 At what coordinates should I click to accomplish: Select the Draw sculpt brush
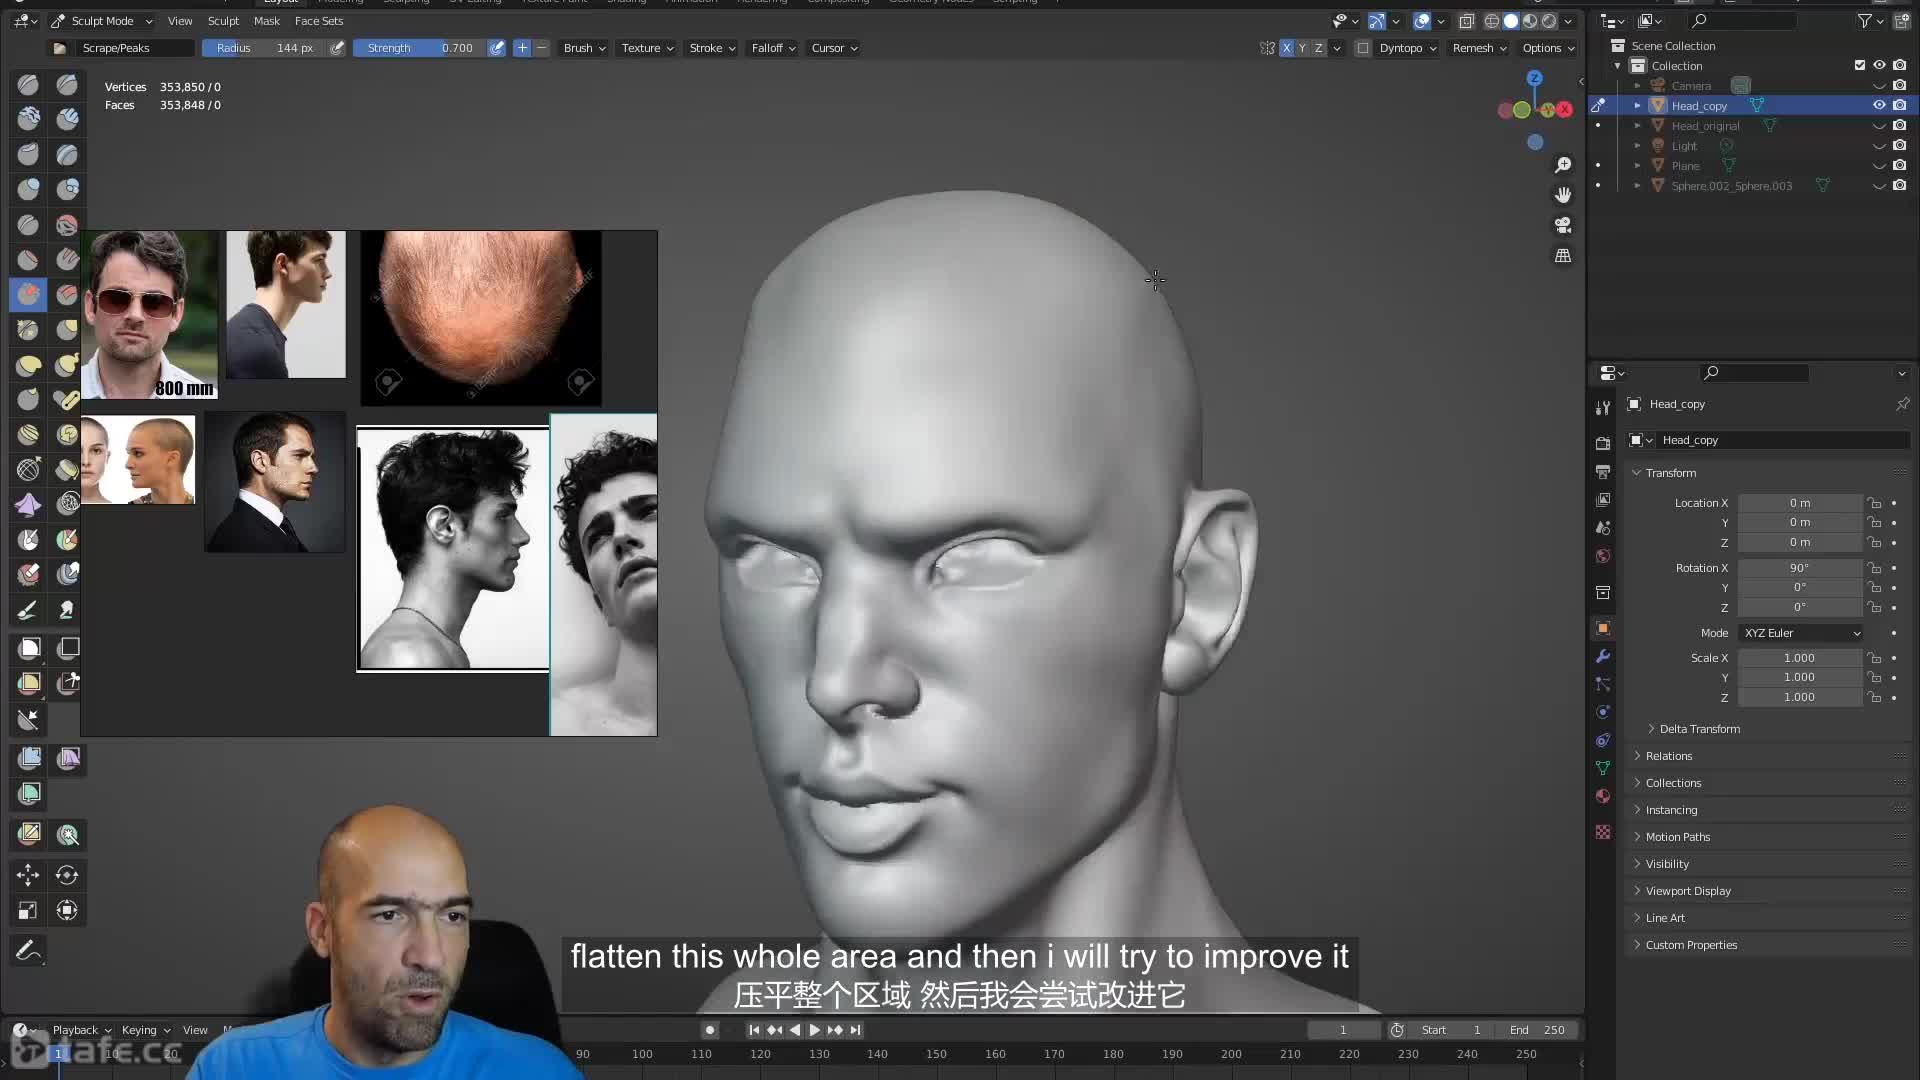point(28,85)
